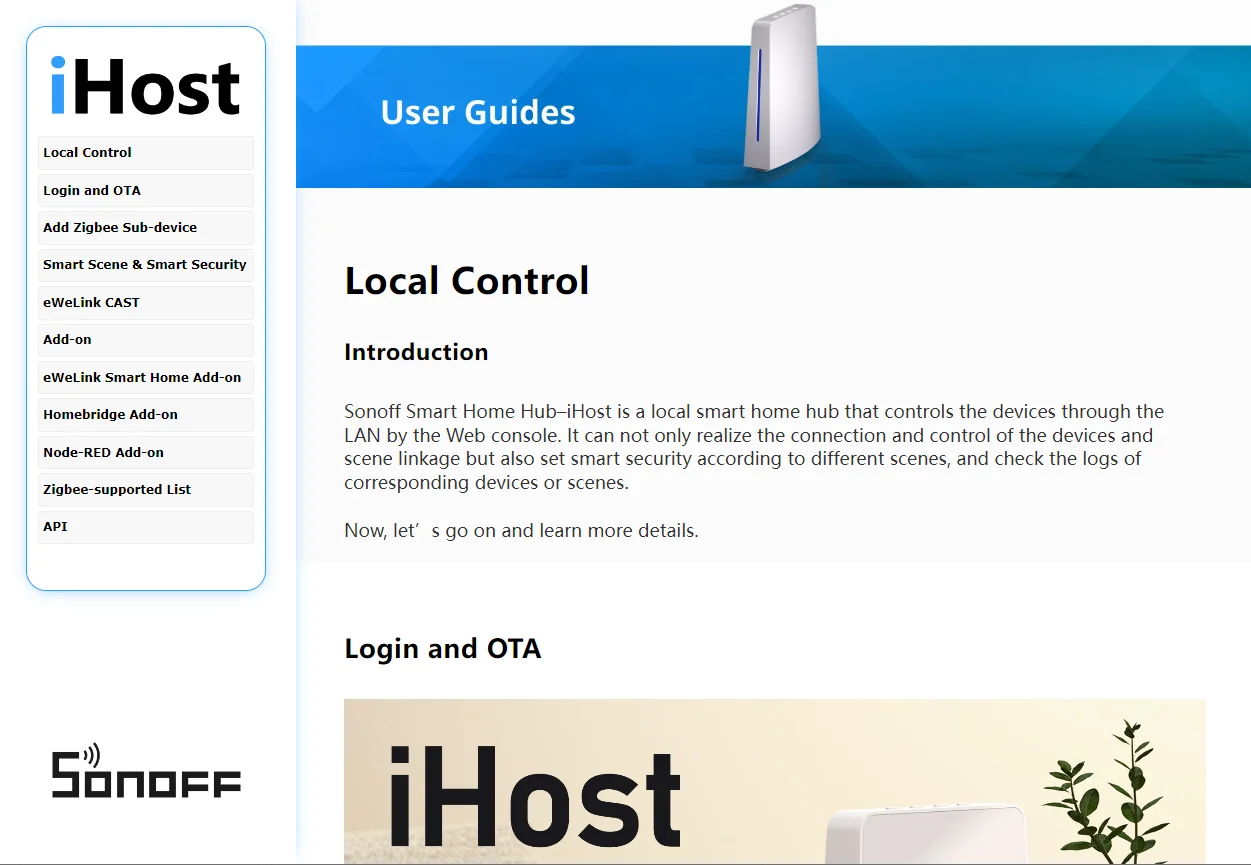The width and height of the screenshot is (1251, 865).
Task: Click the Local Control page heading
Action: tap(467, 281)
